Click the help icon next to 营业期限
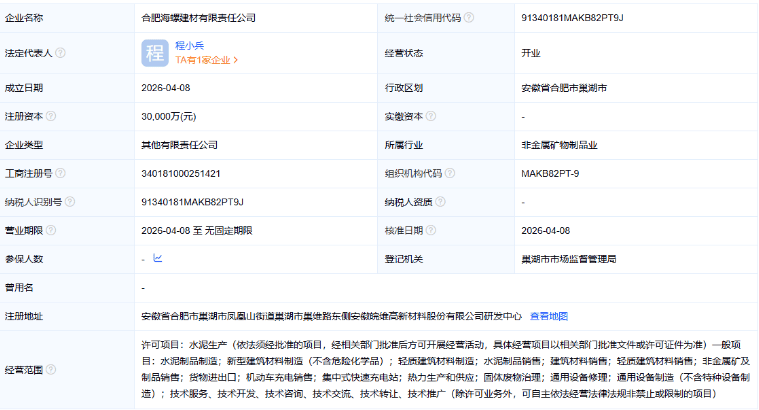This screenshot has height=410, width=759. coord(53,230)
